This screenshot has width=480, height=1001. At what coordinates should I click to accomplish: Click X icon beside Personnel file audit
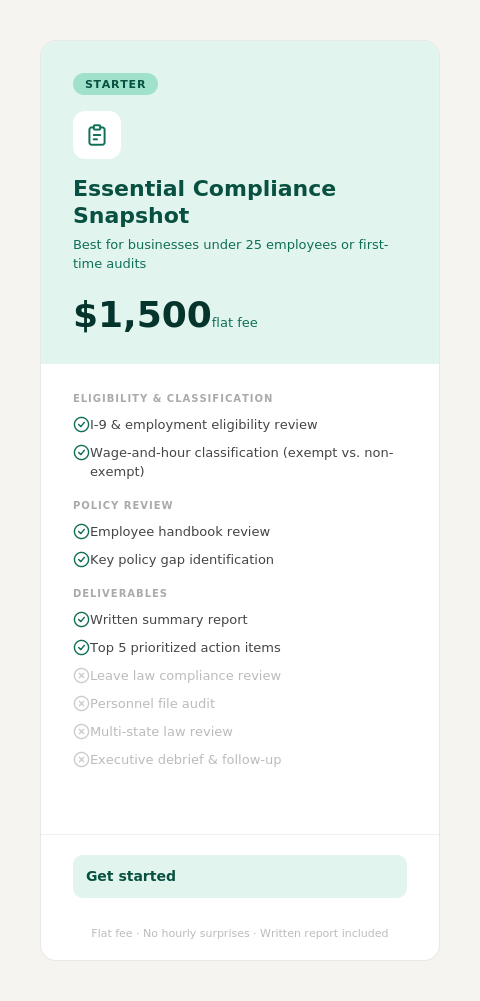[81, 704]
